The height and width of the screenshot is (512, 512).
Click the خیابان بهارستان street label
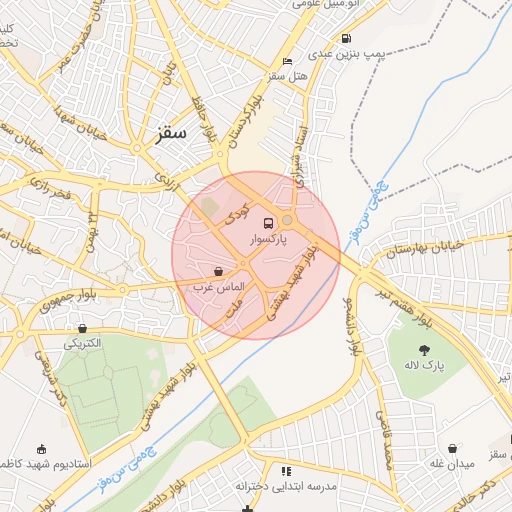pyautogui.click(x=425, y=250)
